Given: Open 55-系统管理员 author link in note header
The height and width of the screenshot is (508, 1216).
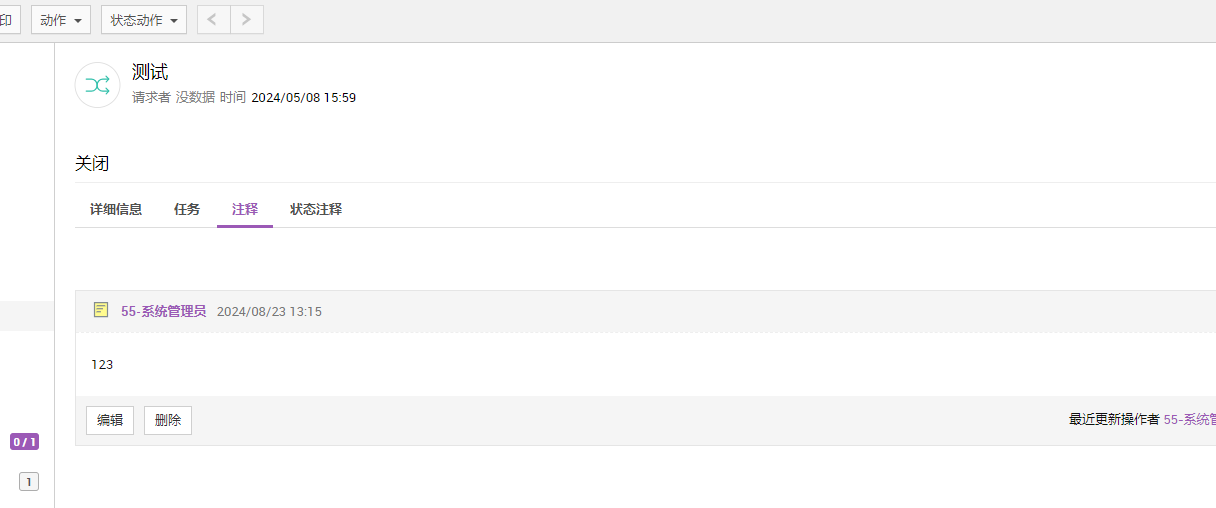Looking at the screenshot, I should tap(163, 311).
